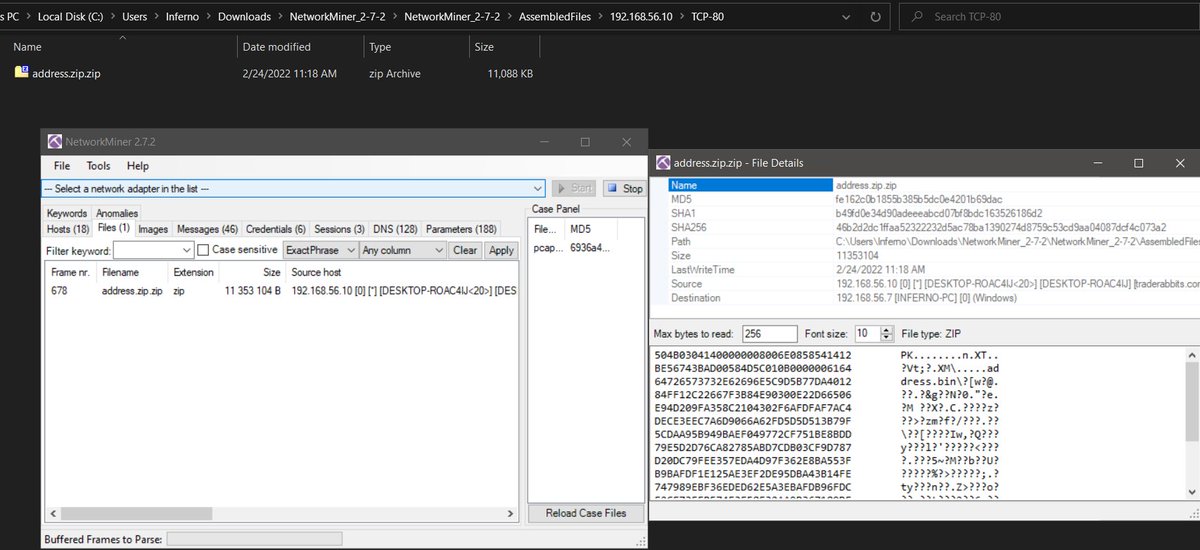This screenshot has height=550, width=1200.
Task: Click the Start capture button
Action: 574,188
